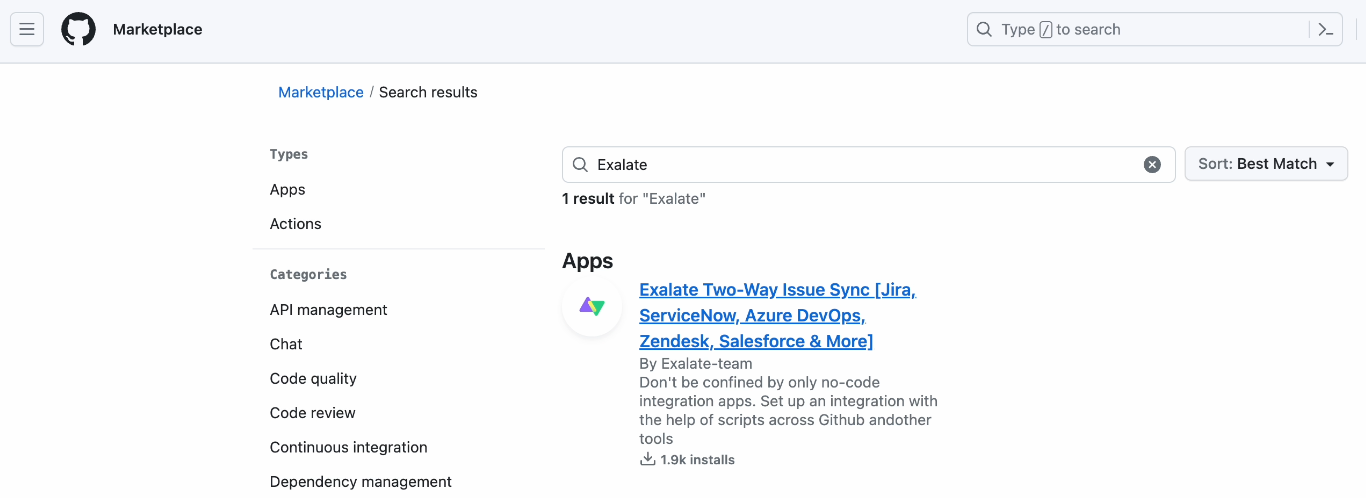1366x498 pixels.
Task: Go to Marketplace breadcrumb link
Action: coord(321,92)
